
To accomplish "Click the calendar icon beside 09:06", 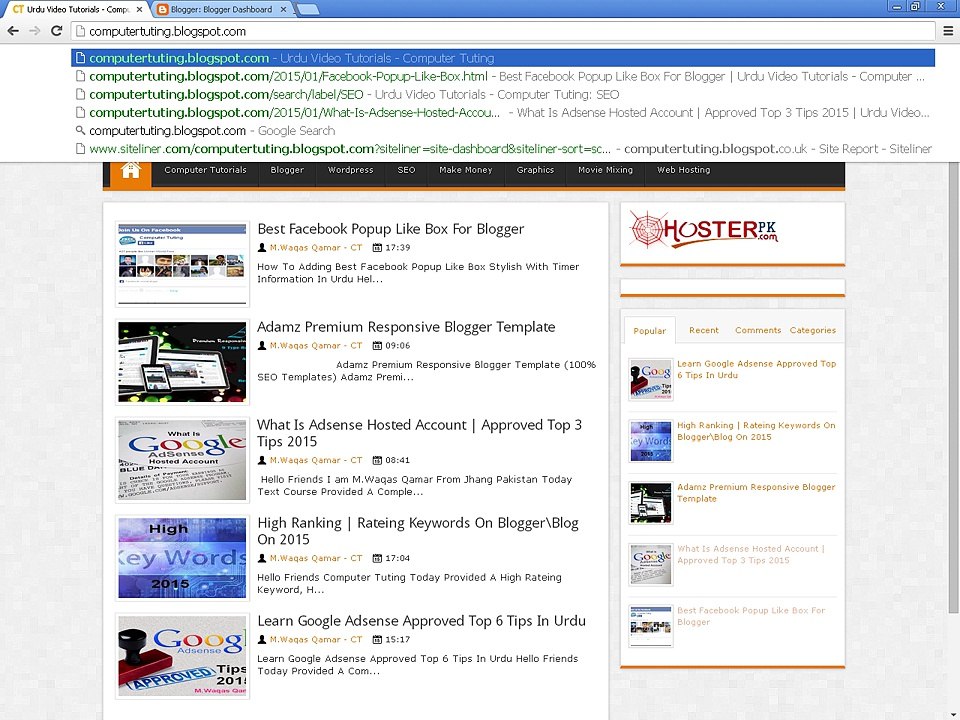I will (x=377, y=346).
